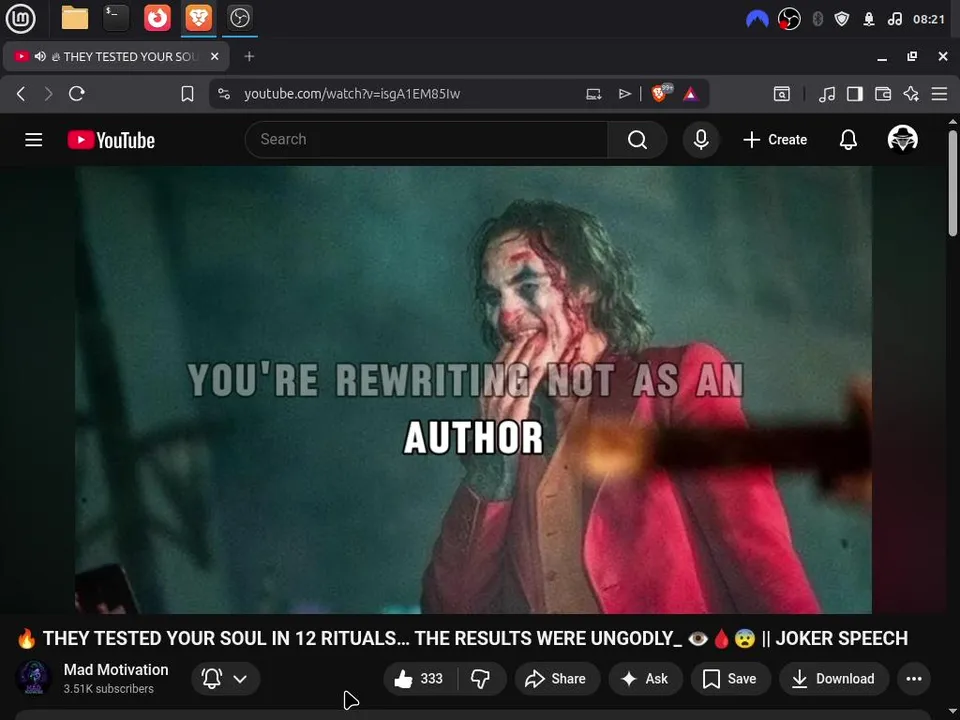The width and height of the screenshot is (960, 720).
Task: Share the Joker speech video
Action: coord(556,678)
